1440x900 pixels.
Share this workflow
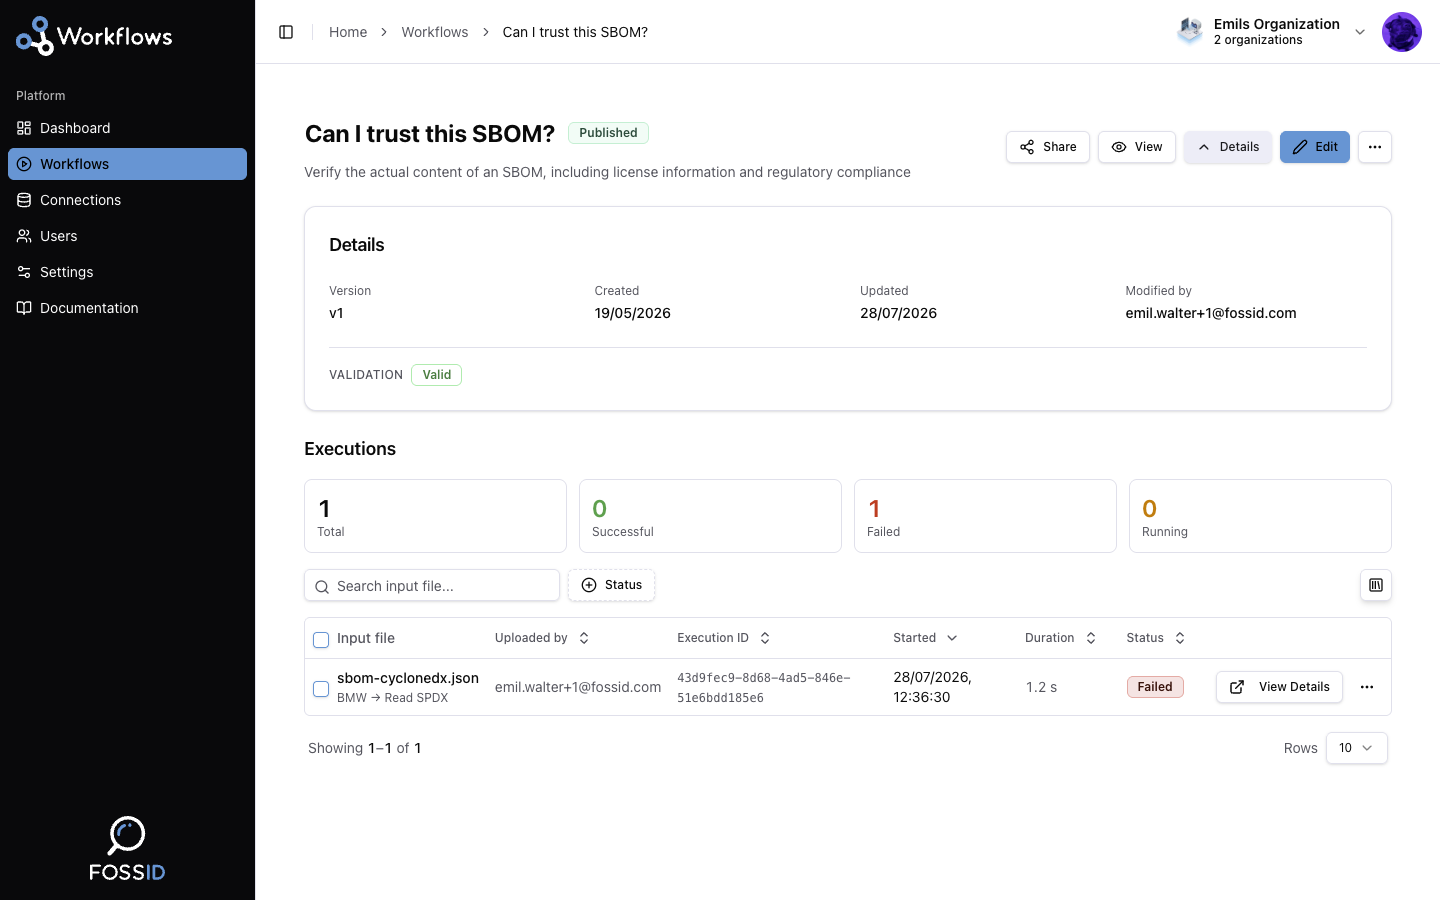[x=1048, y=147]
